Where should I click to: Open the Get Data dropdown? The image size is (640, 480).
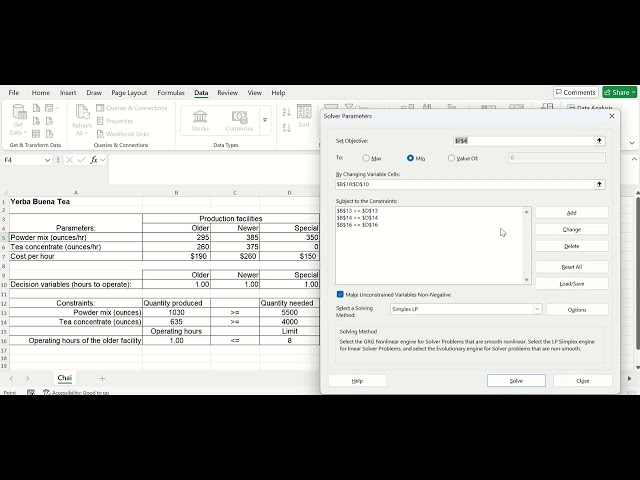[x=19, y=120]
